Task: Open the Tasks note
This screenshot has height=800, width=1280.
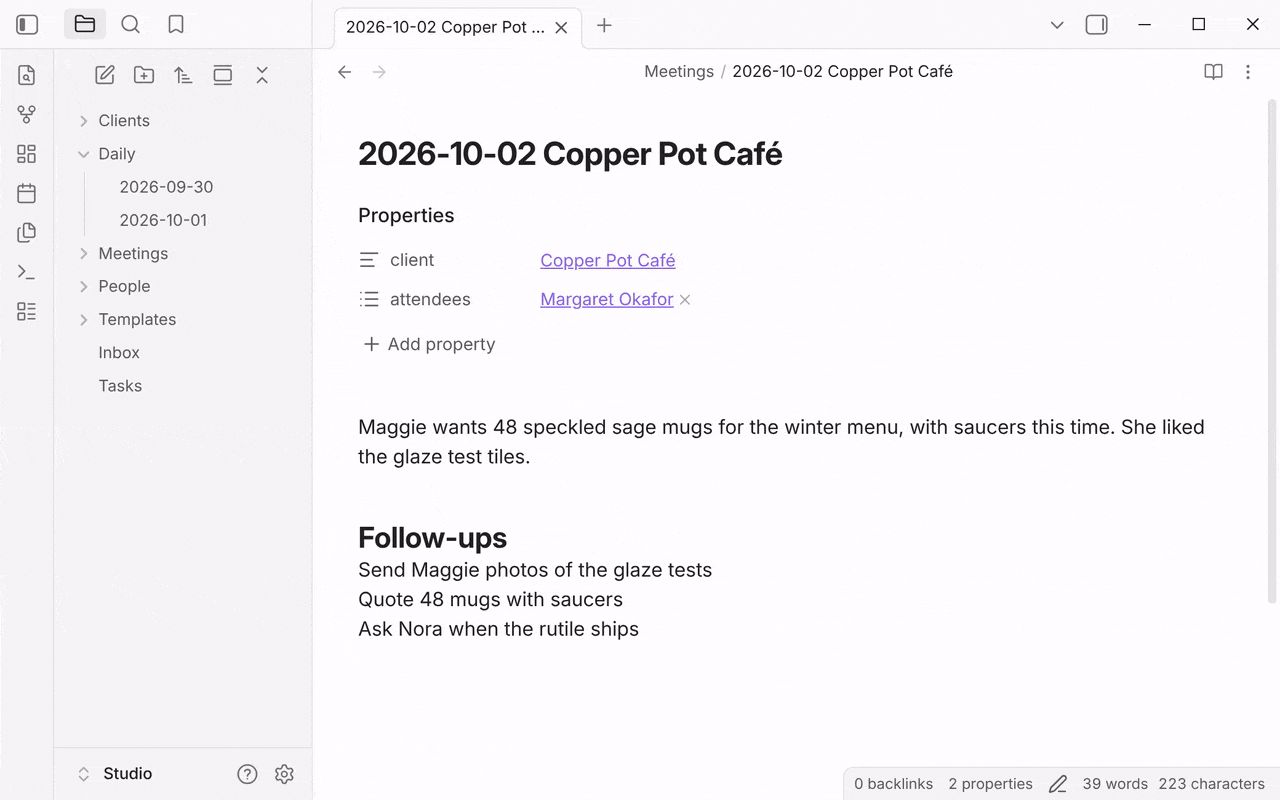Action: click(x=120, y=386)
